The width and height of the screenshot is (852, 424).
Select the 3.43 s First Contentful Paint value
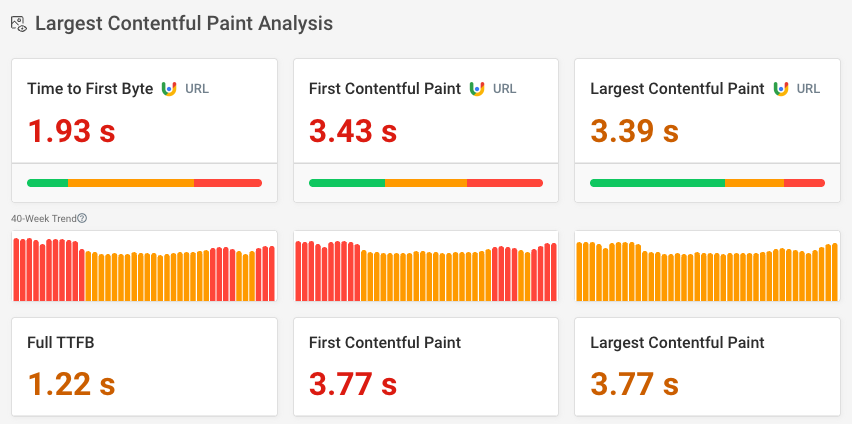tap(353, 131)
